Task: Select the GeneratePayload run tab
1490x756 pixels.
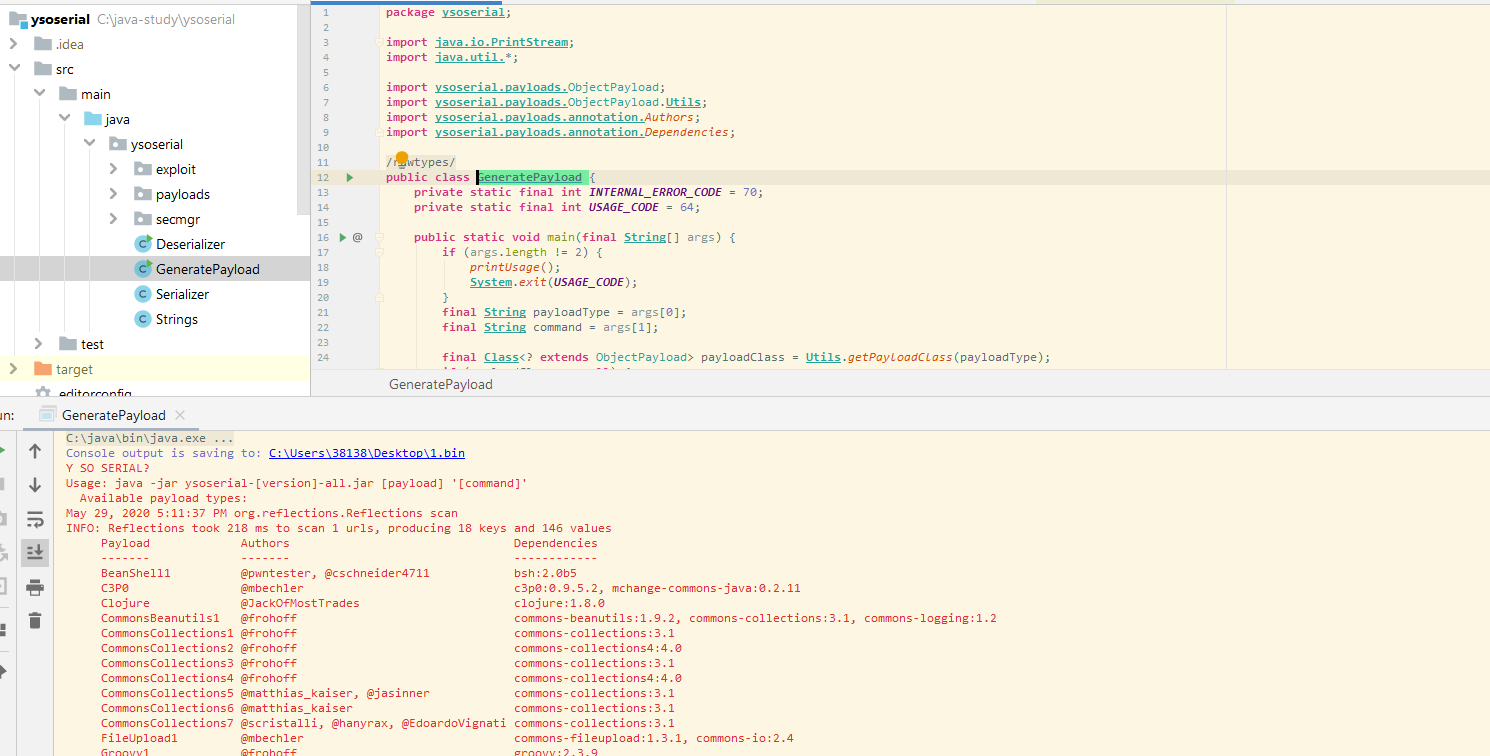Action: click(113, 415)
